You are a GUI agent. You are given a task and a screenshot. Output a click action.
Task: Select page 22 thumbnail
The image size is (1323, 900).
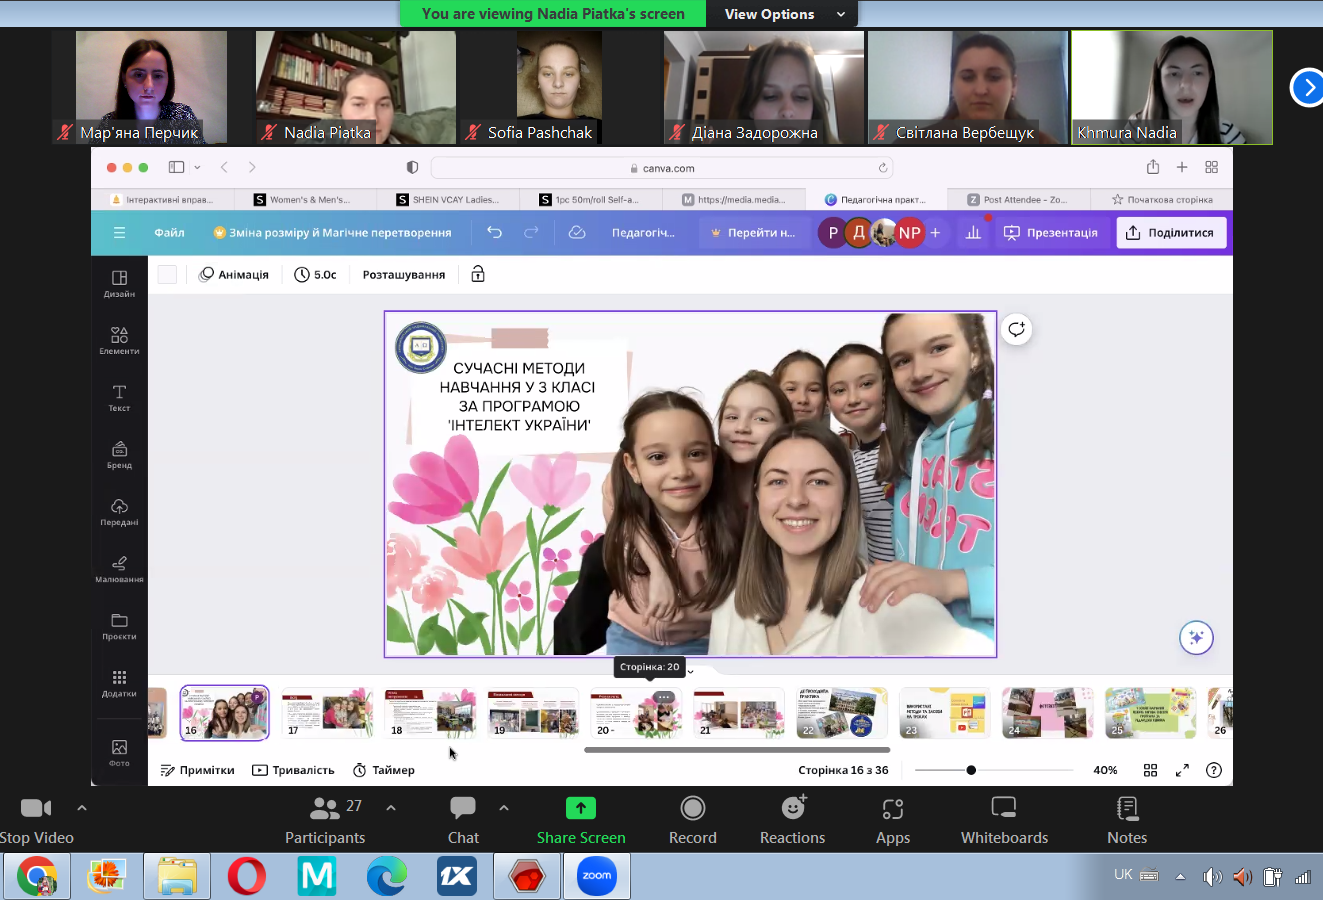[841, 713]
